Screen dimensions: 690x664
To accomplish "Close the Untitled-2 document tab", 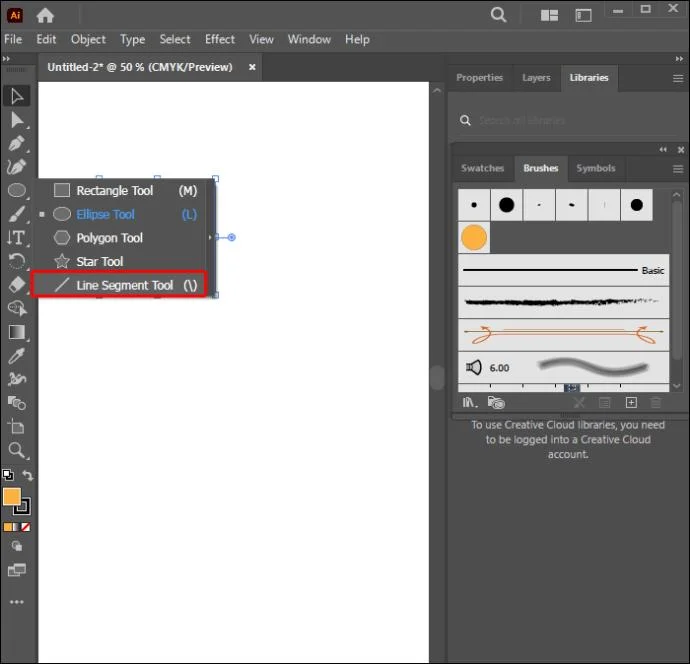I will (x=252, y=67).
